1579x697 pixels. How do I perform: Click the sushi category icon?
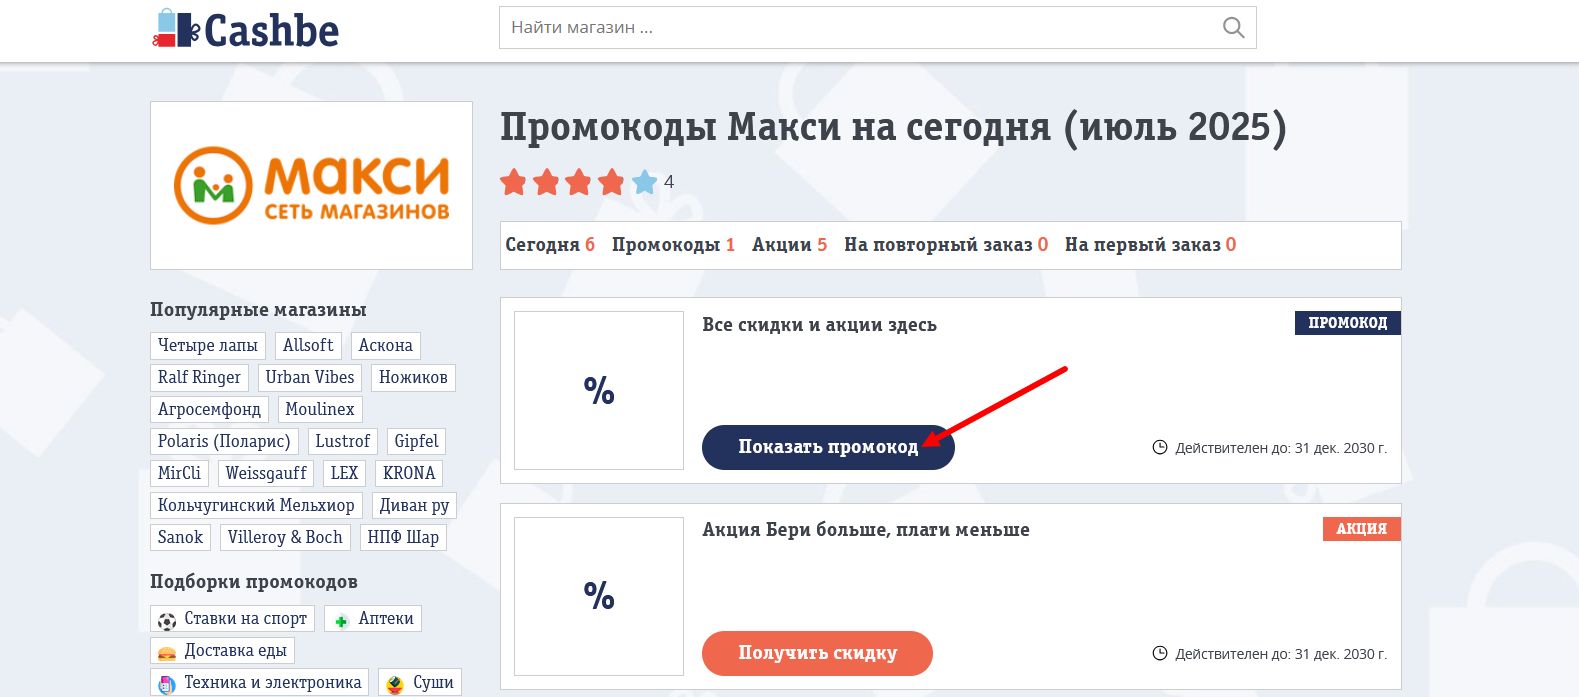[396, 684]
